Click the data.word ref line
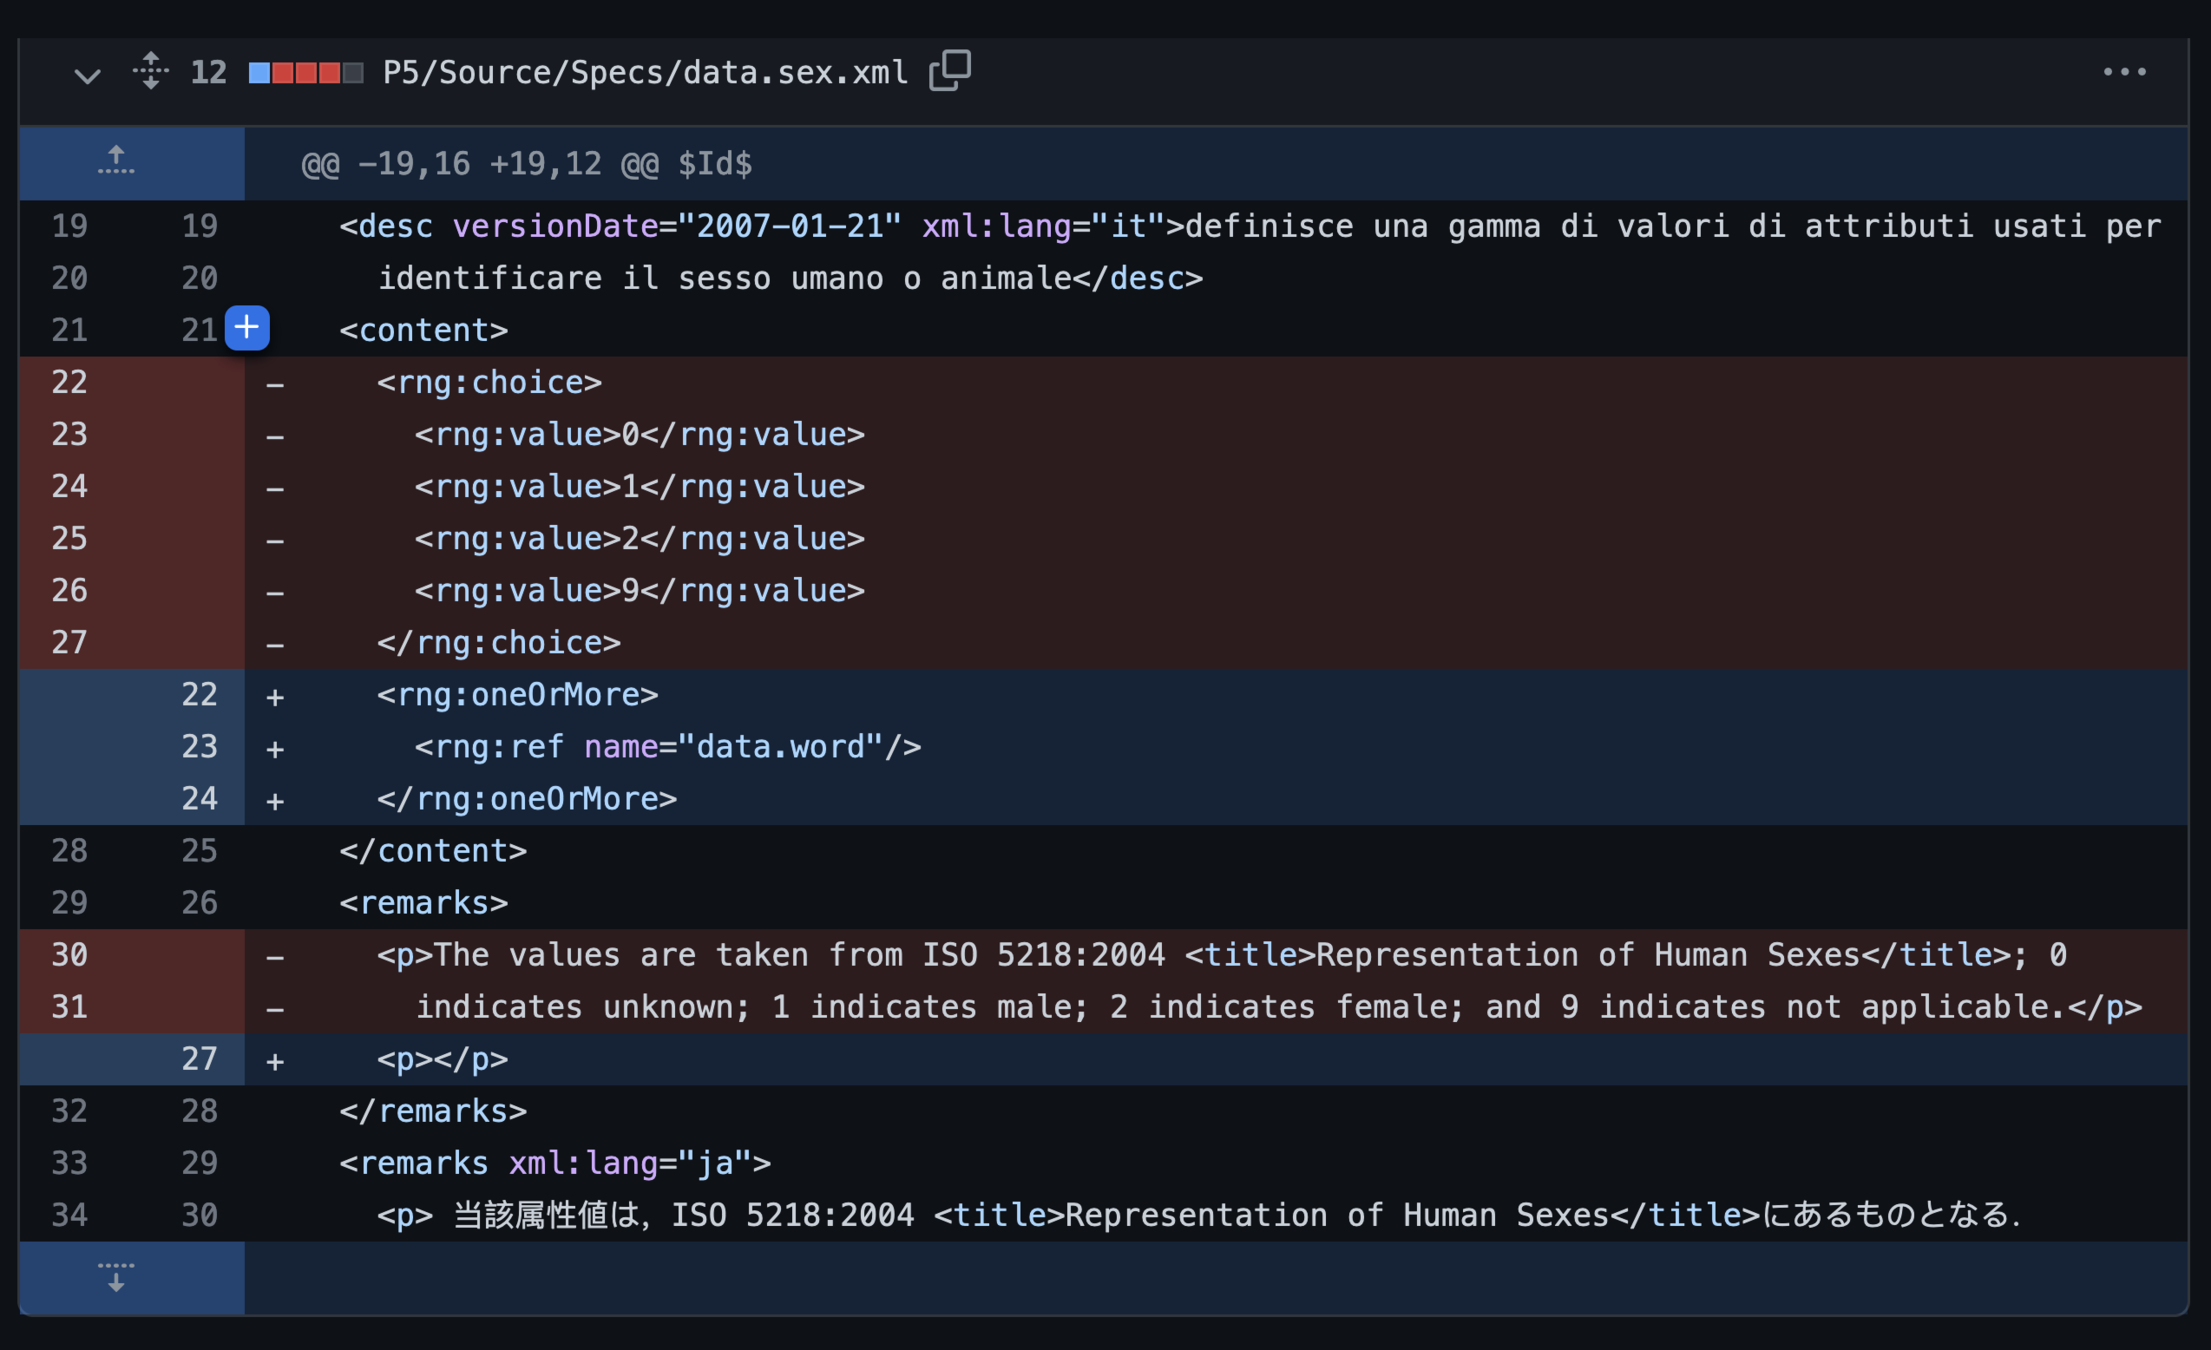Viewport: 2211px width, 1350px height. (x=667, y=747)
